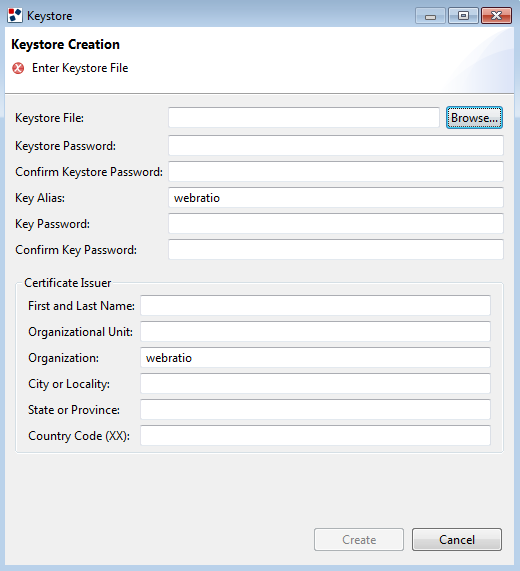
Task: Open file chooser with the Browse button
Action: click(474, 118)
